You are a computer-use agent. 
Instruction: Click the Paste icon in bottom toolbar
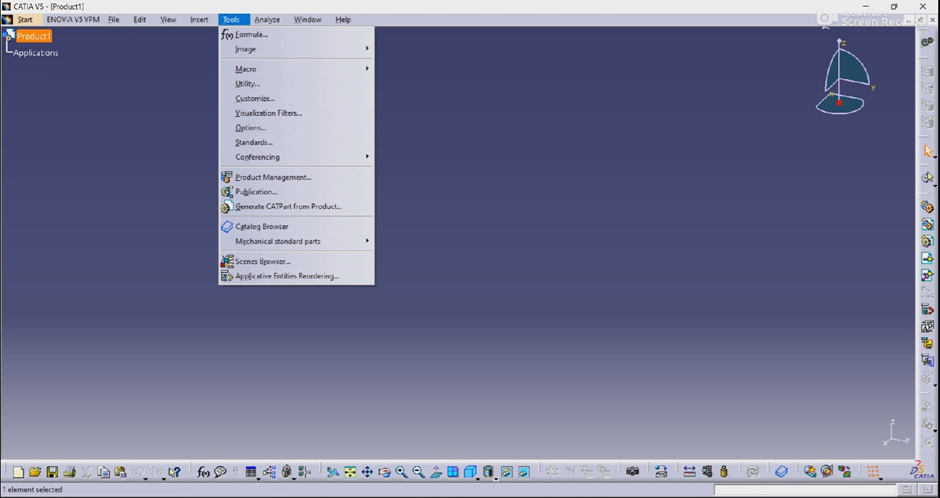pyautogui.click(x=120, y=472)
